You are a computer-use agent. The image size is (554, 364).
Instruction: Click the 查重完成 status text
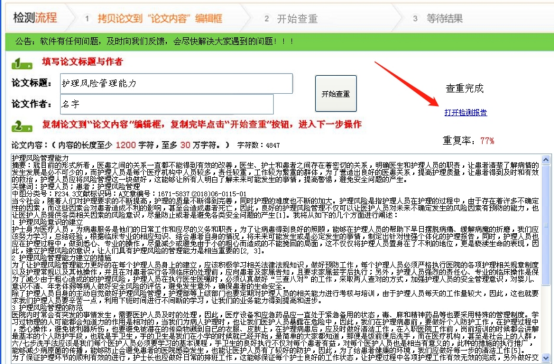pyautogui.click(x=464, y=88)
